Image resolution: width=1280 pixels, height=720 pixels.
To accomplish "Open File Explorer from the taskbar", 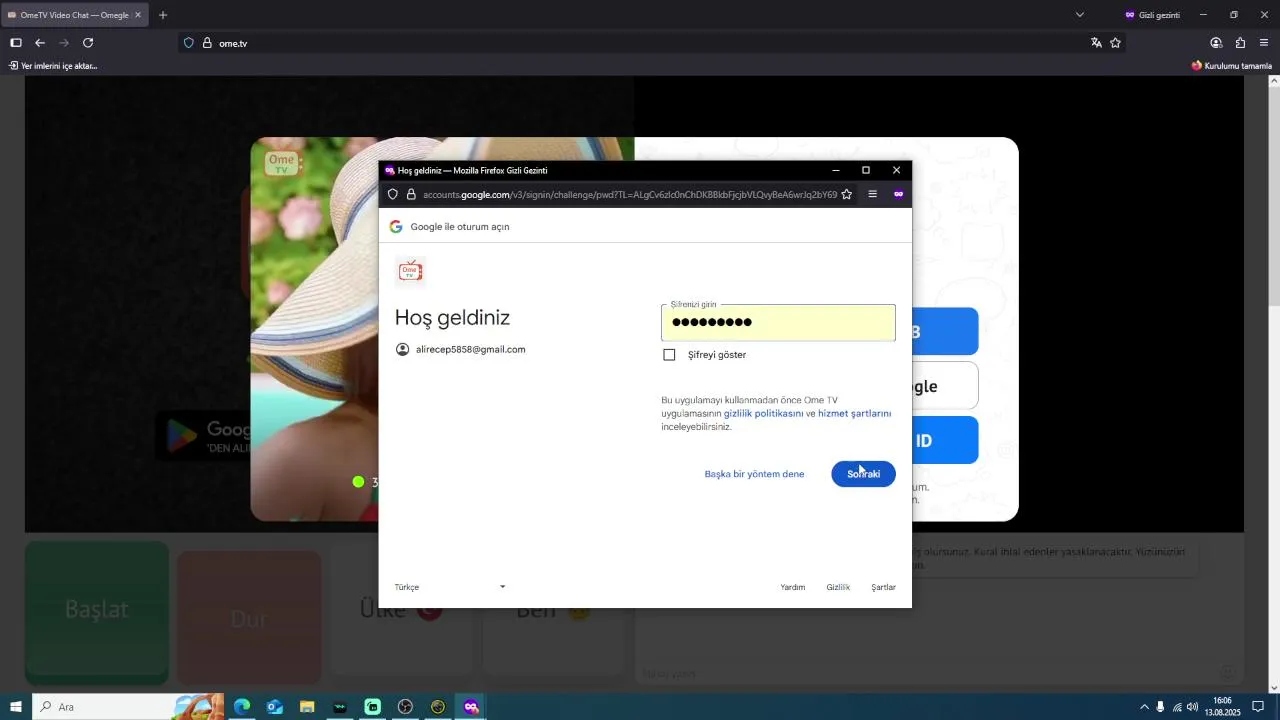I will pyautogui.click(x=308, y=707).
